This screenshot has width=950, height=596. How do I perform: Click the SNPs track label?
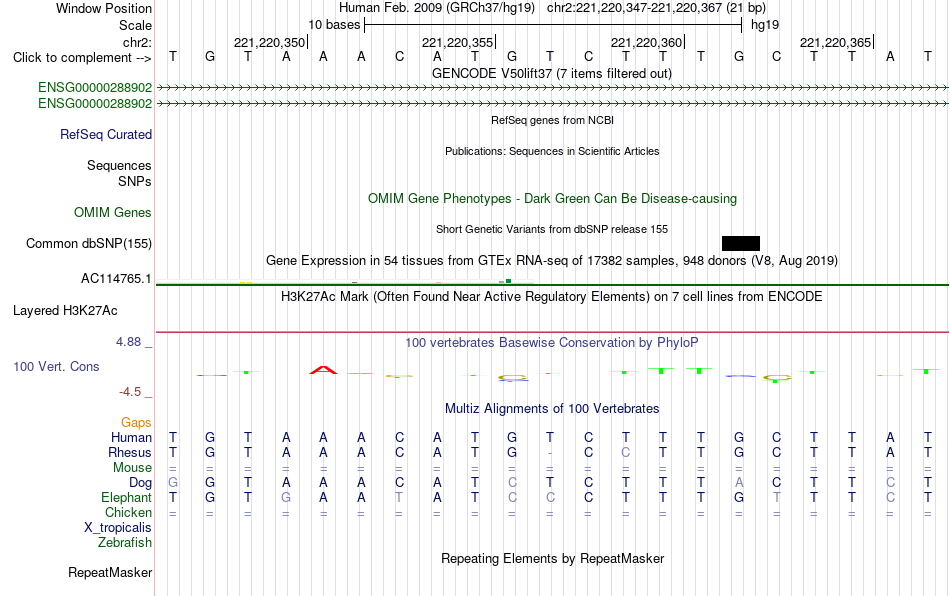click(x=135, y=181)
